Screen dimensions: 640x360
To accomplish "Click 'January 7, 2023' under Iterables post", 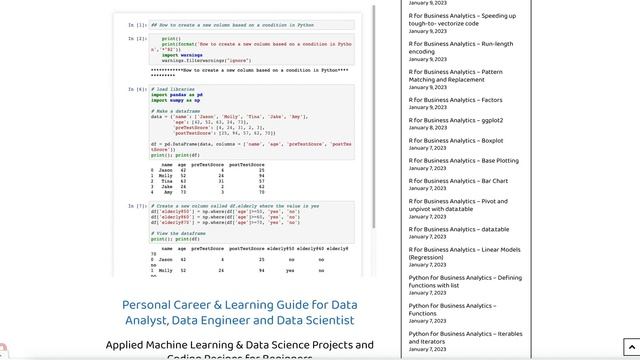I will click(x=427, y=350).
